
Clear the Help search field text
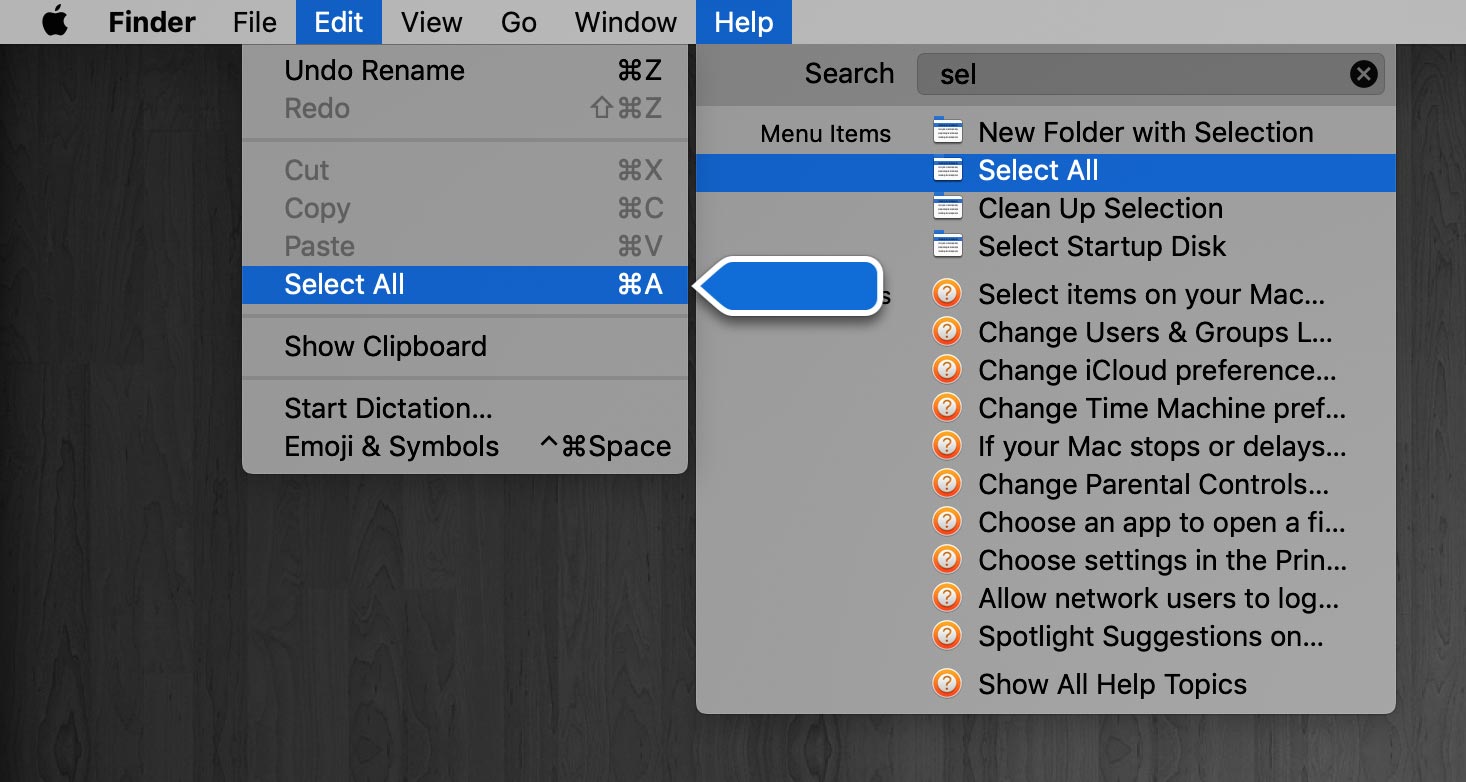point(1363,74)
